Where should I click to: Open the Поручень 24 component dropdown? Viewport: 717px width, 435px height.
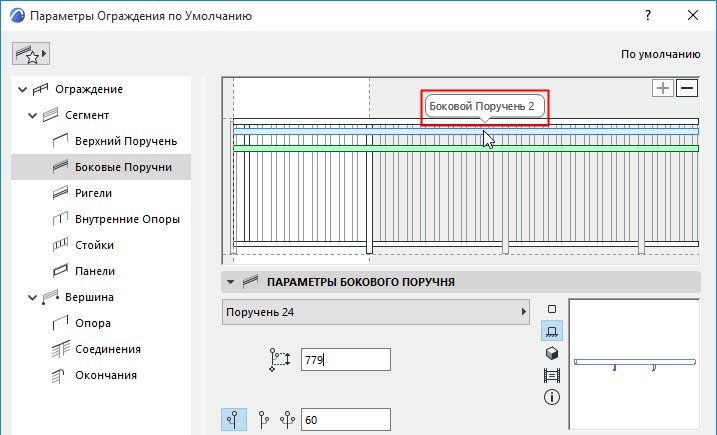[375, 312]
